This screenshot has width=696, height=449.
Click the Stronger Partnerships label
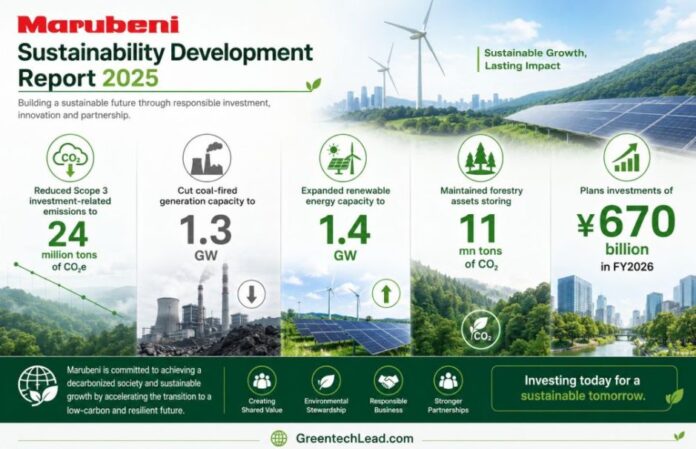click(448, 406)
